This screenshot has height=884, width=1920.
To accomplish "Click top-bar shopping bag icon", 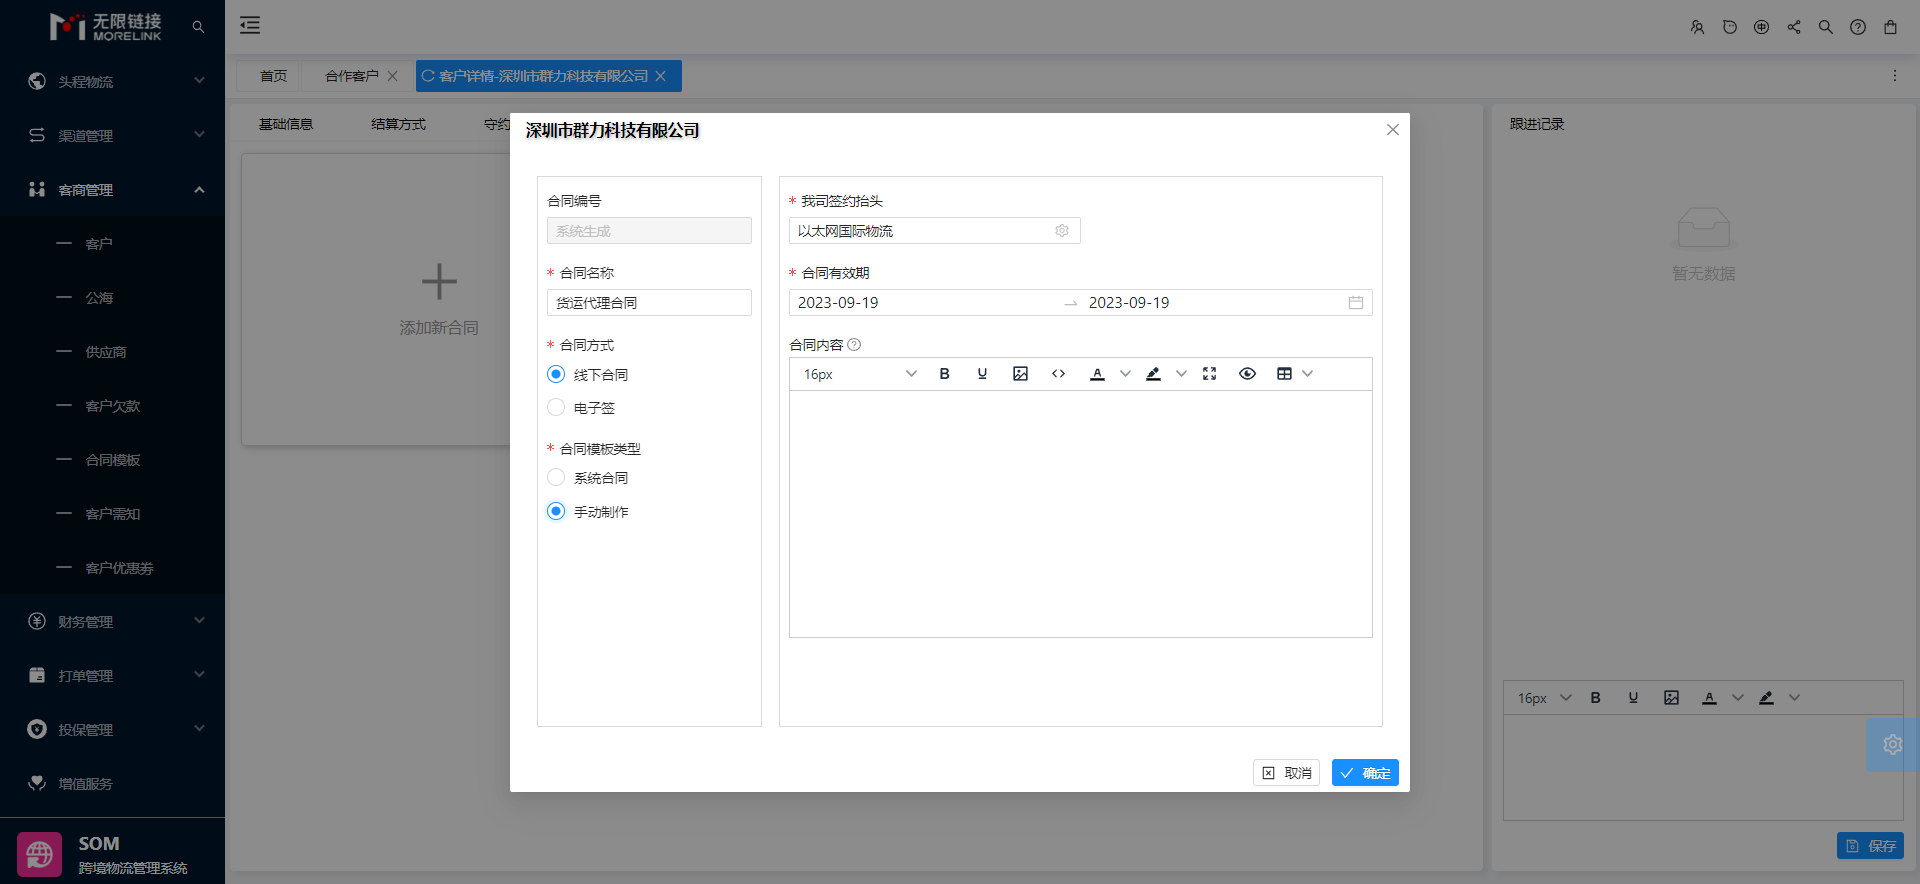I will [1890, 27].
